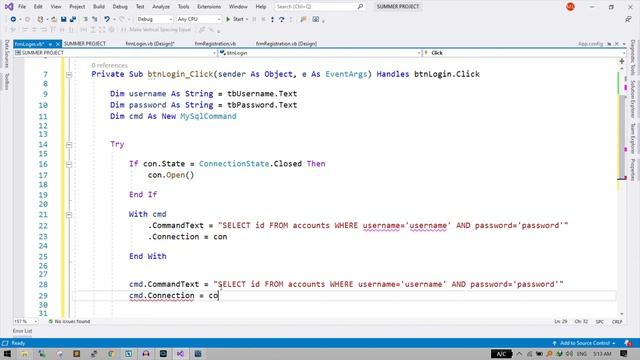
Task: Click the Undo arrow icon
Action: (107, 19)
